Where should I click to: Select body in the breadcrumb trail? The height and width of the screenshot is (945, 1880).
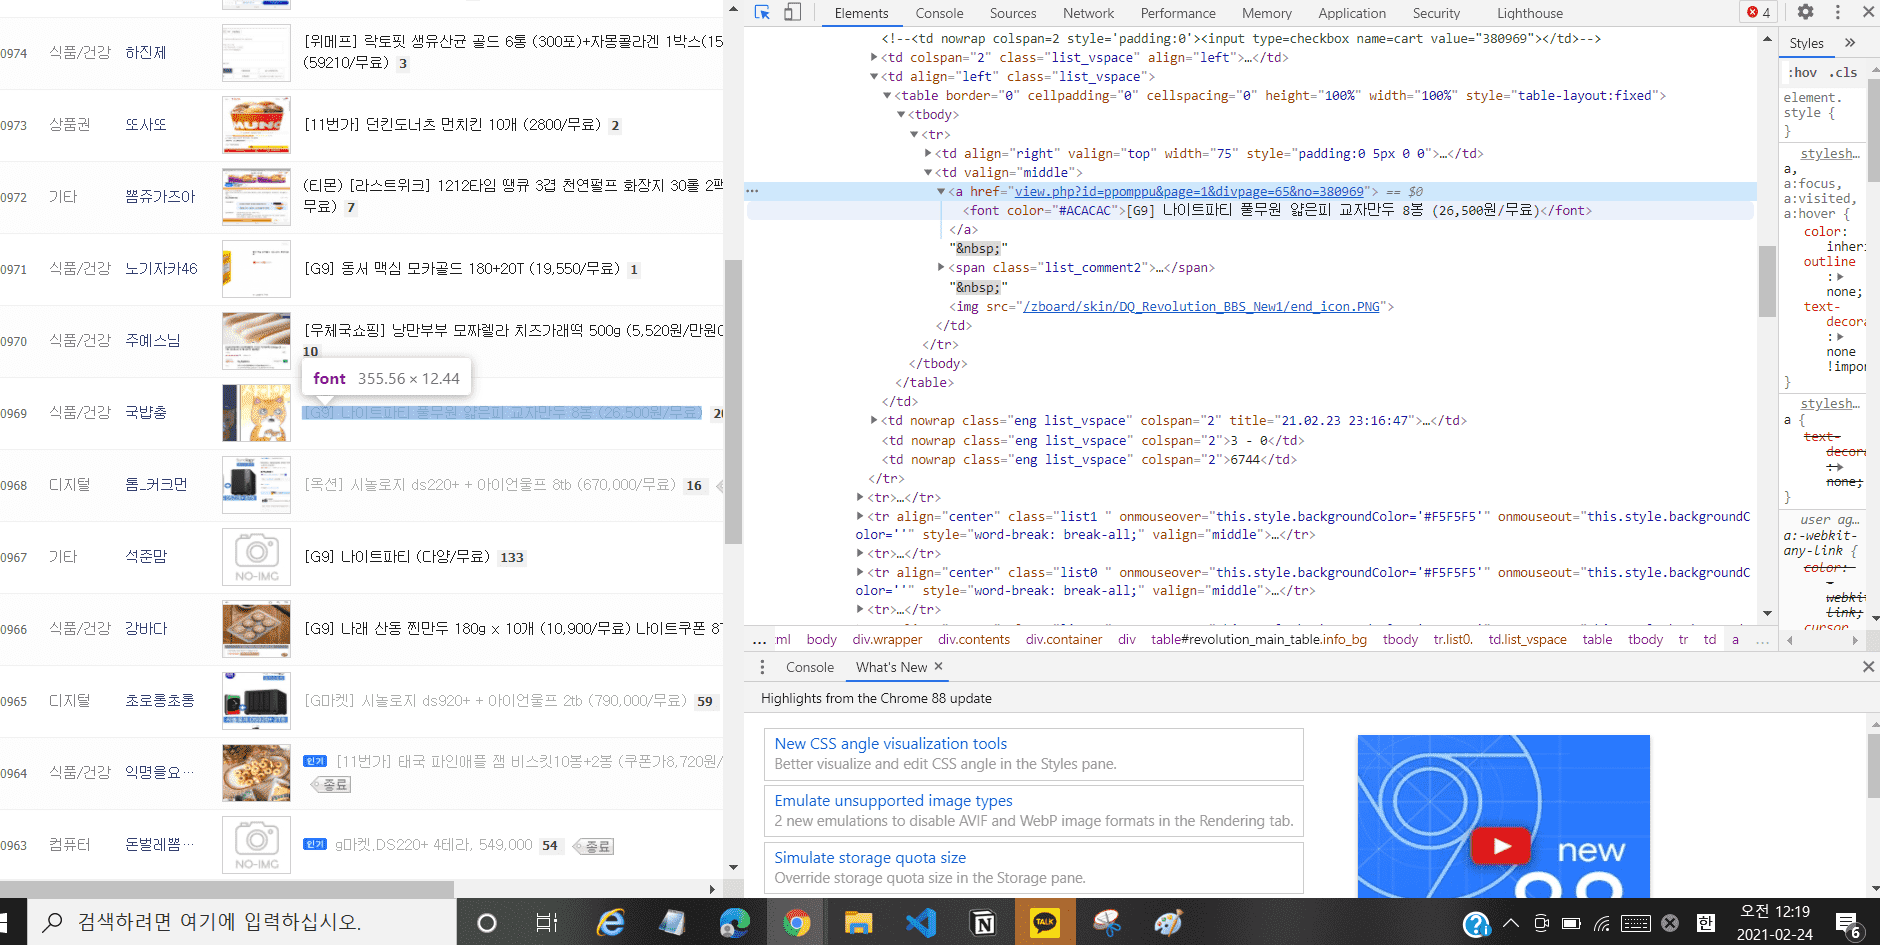click(821, 640)
